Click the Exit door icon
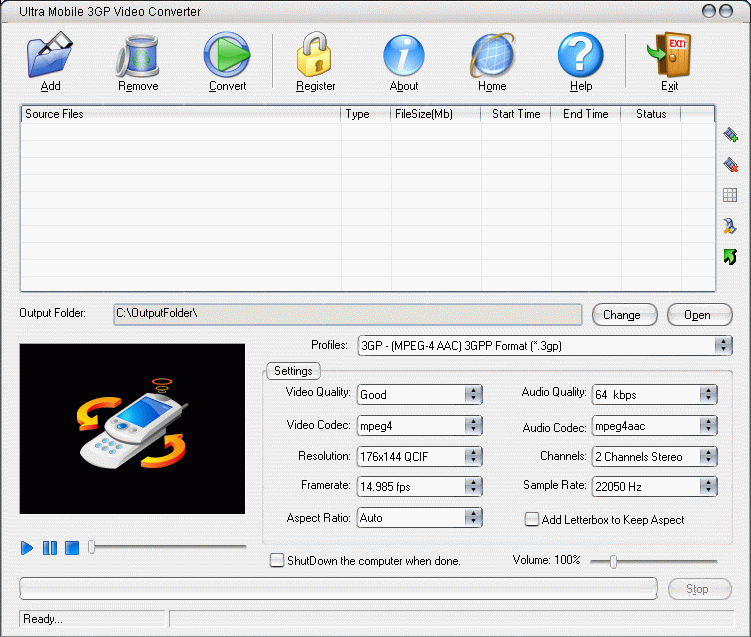Image resolution: width=751 pixels, height=637 pixels. point(670,55)
